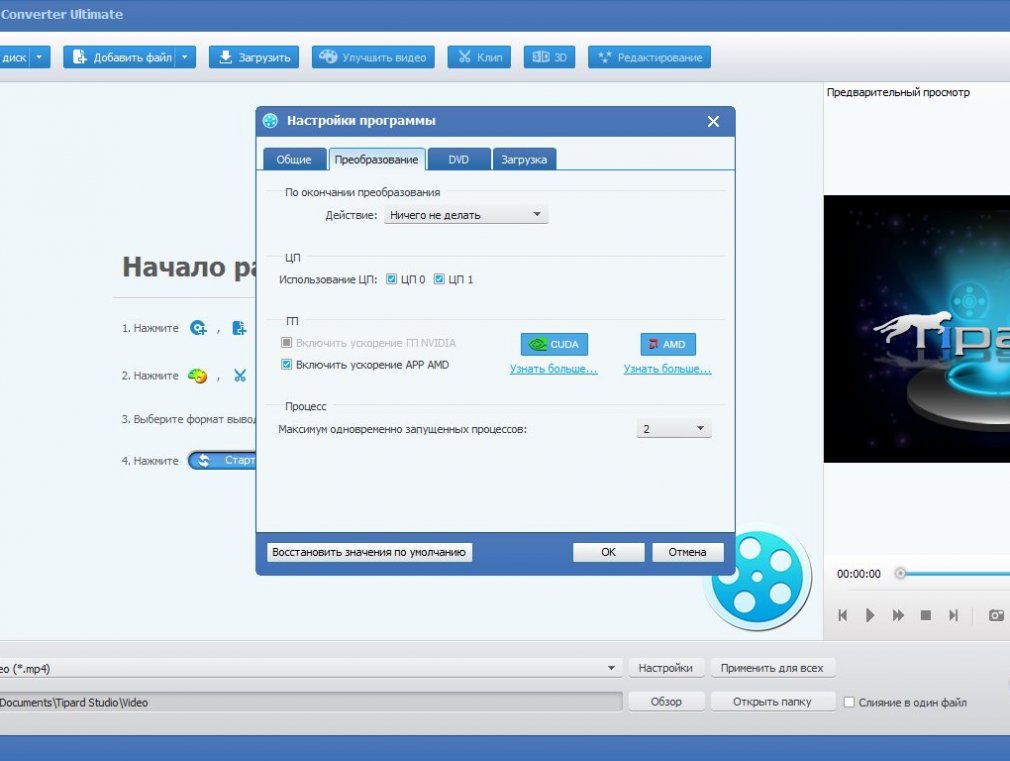Open Узнать больше link under AMD
The image size is (1010, 761).
[x=667, y=369]
